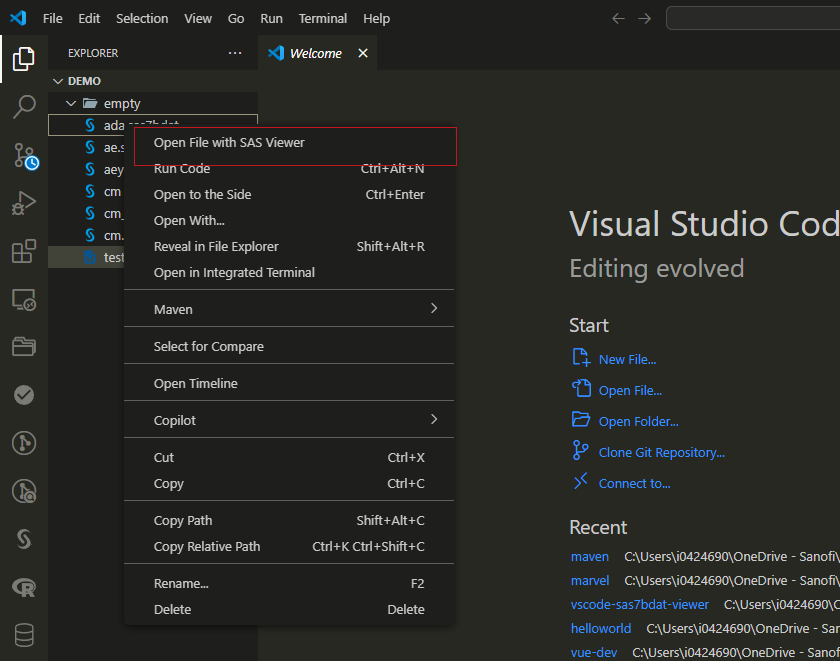Close the Welcome tab

[x=363, y=53]
